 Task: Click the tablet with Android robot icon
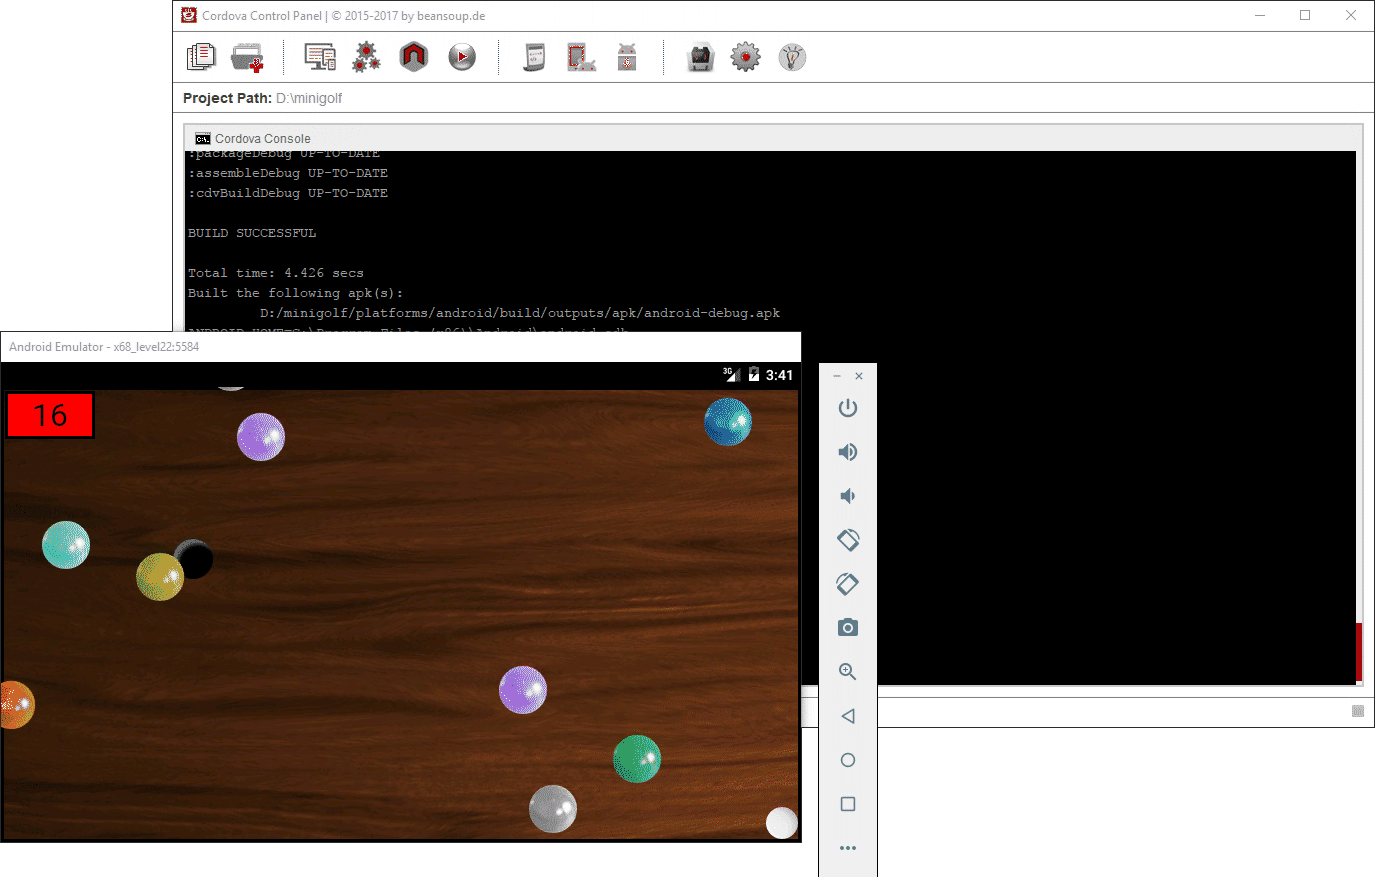581,58
